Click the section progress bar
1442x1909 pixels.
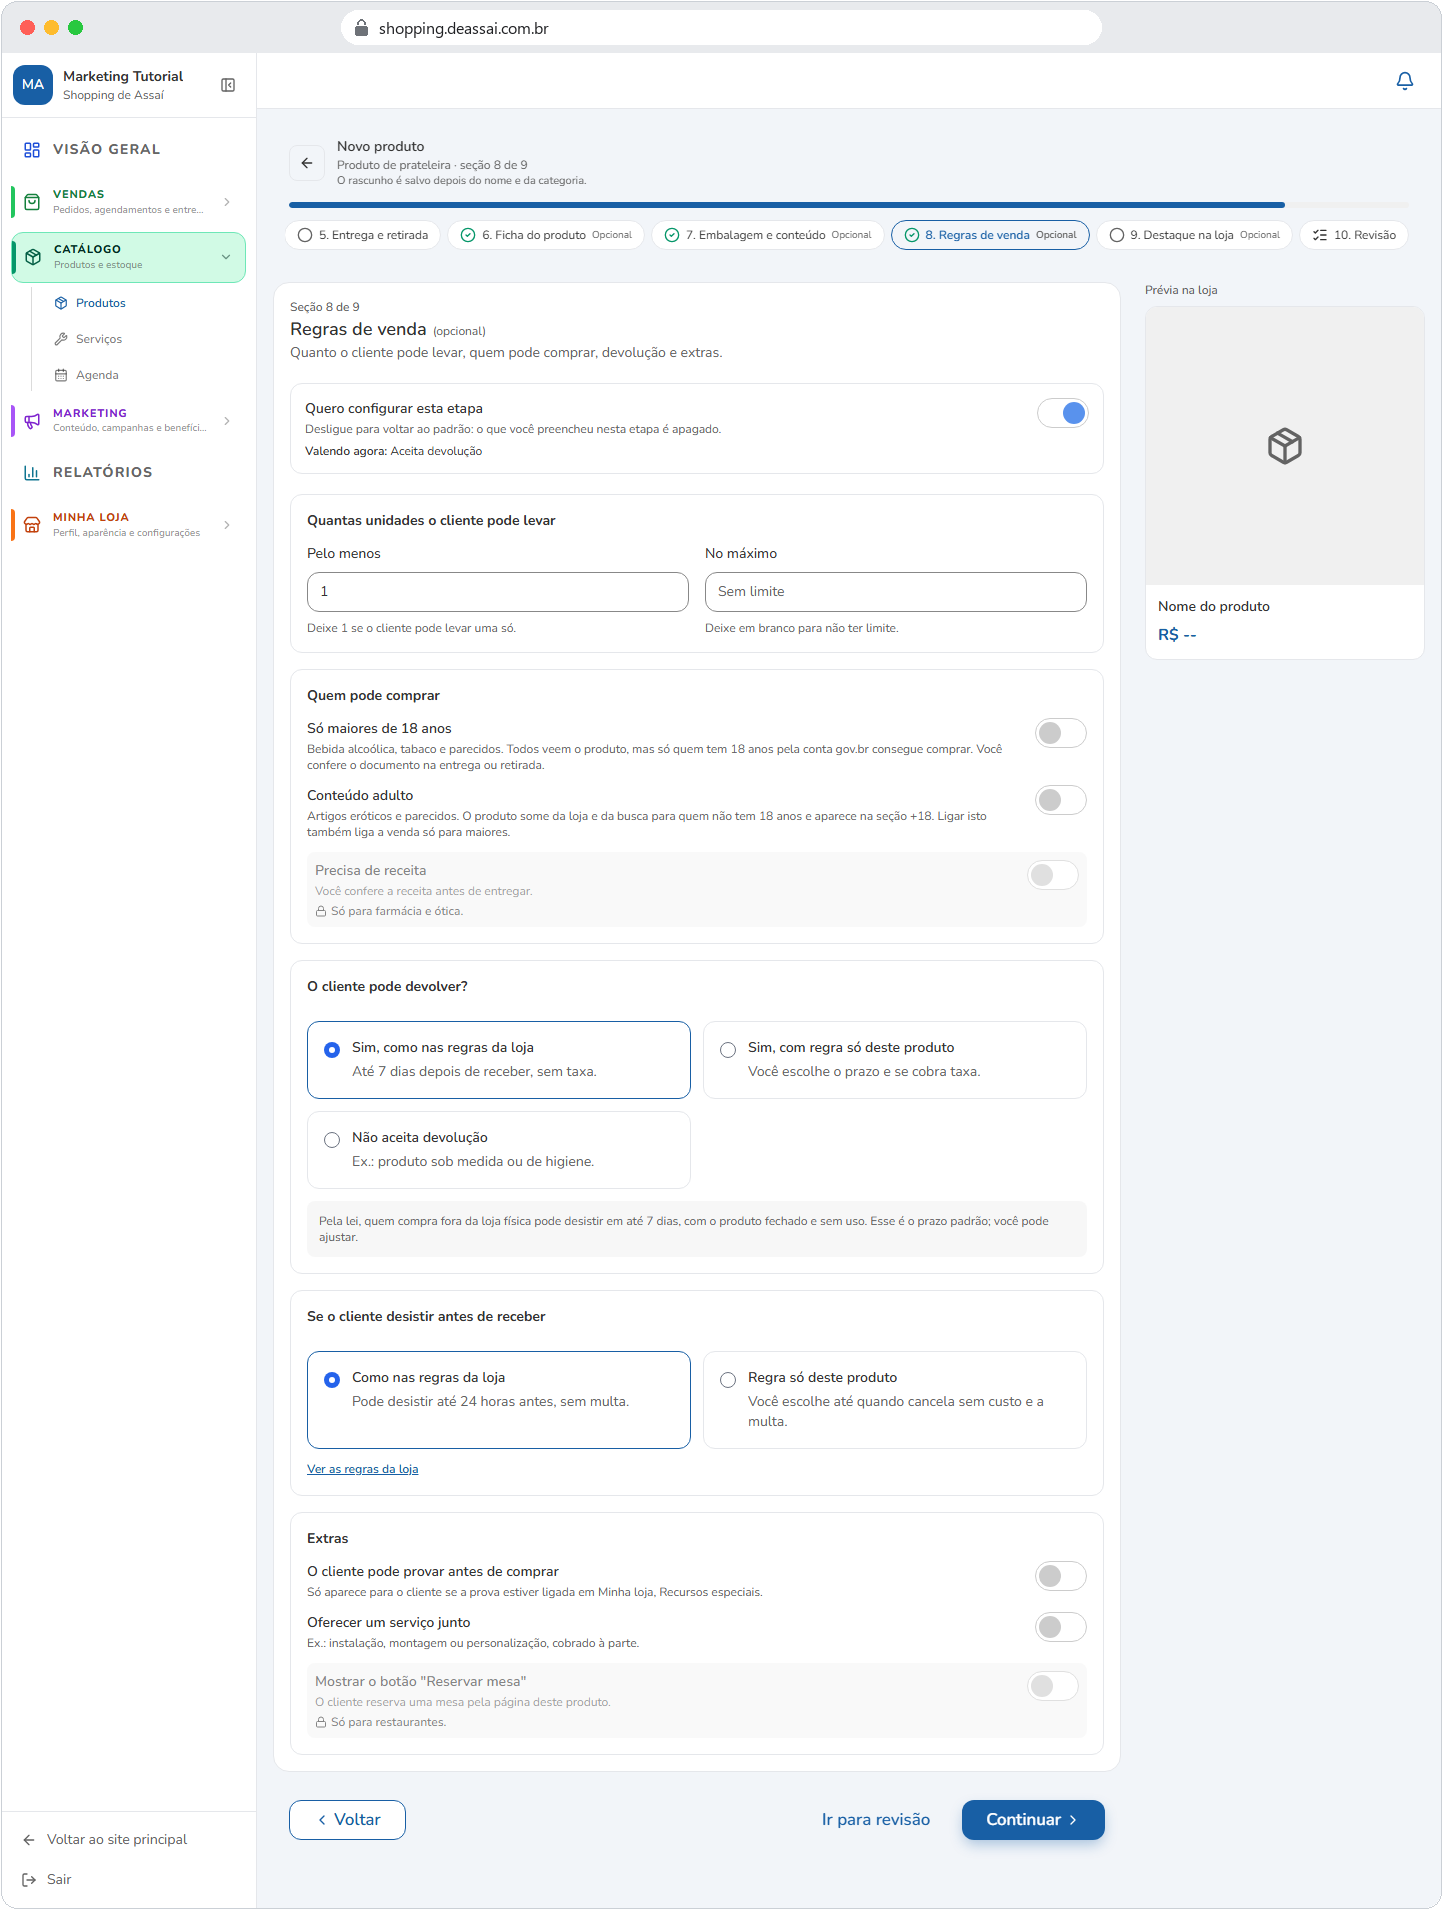point(849,205)
